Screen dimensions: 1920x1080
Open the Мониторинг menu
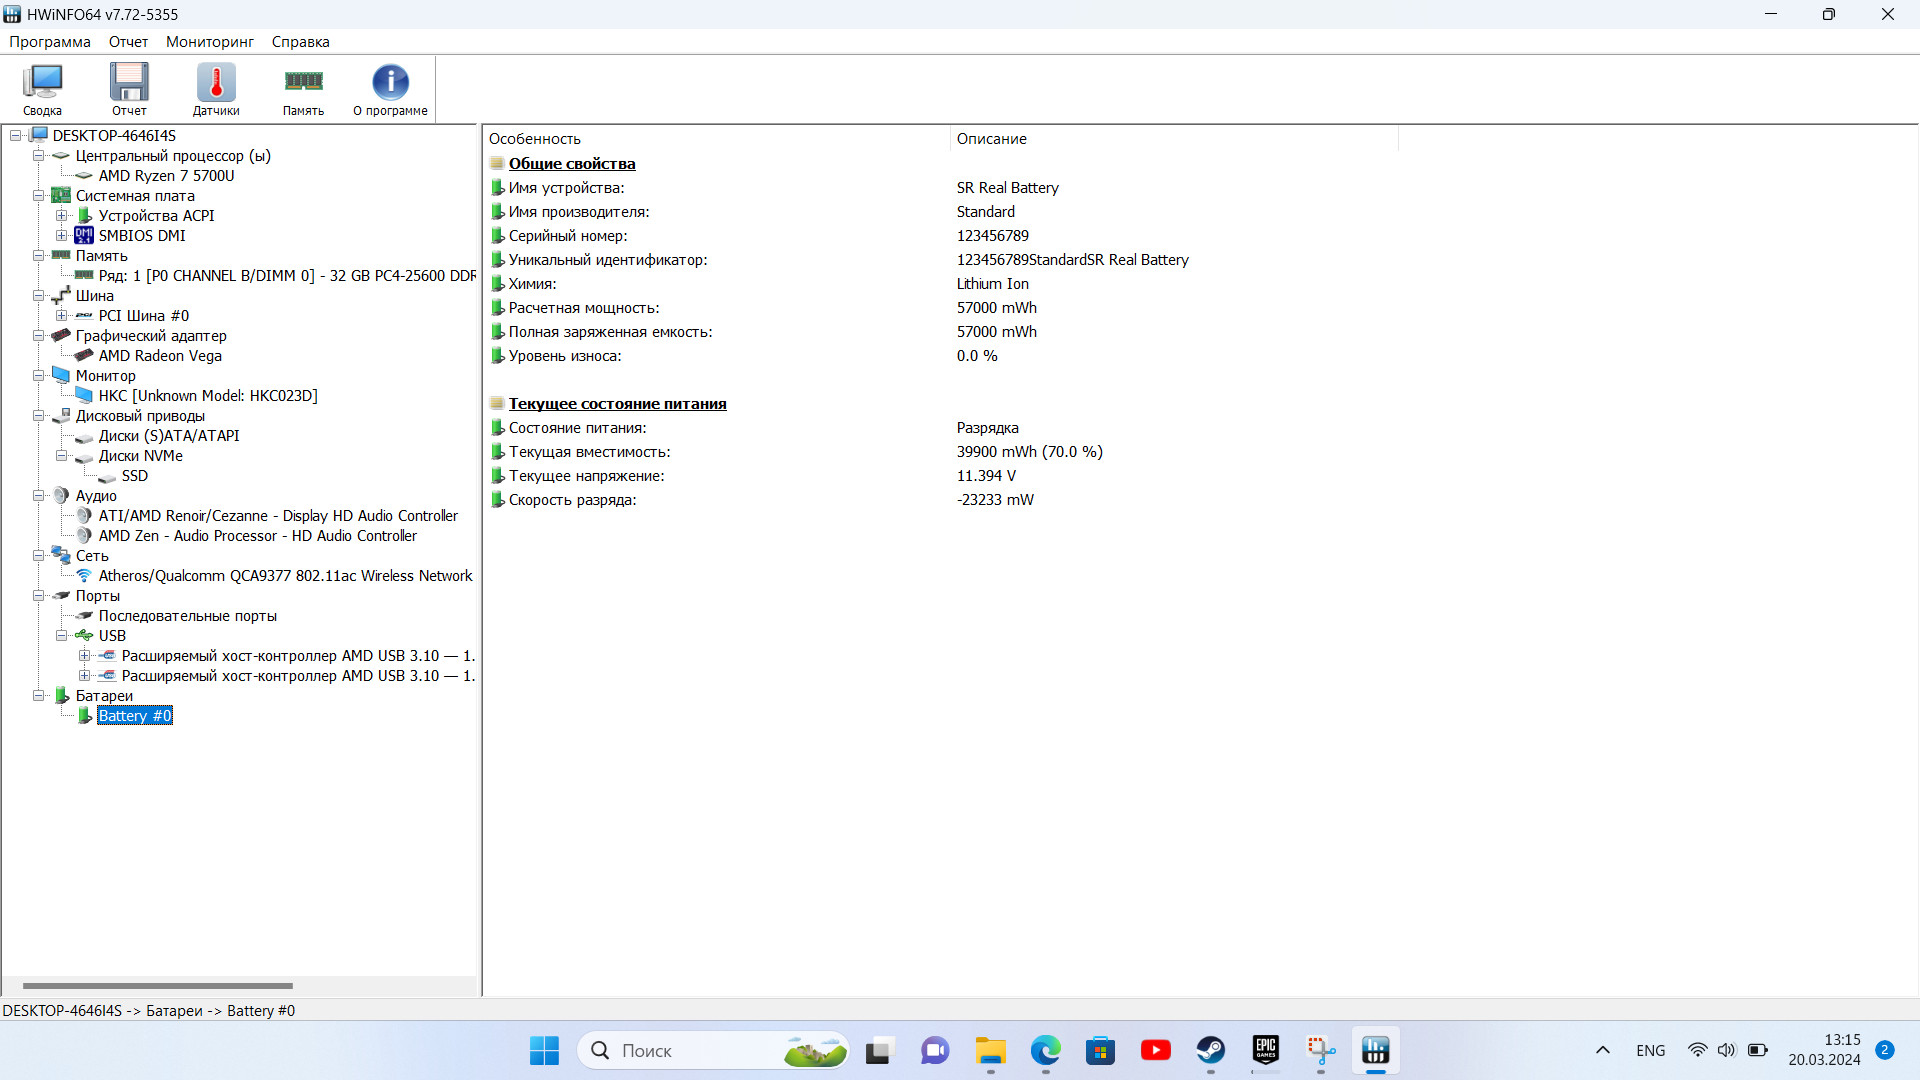[210, 42]
